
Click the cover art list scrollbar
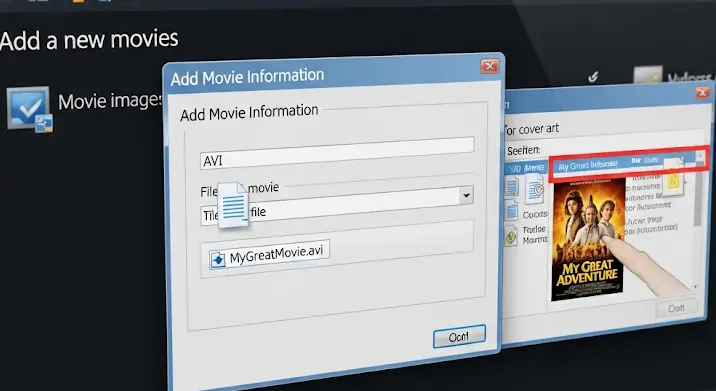[x=697, y=196]
